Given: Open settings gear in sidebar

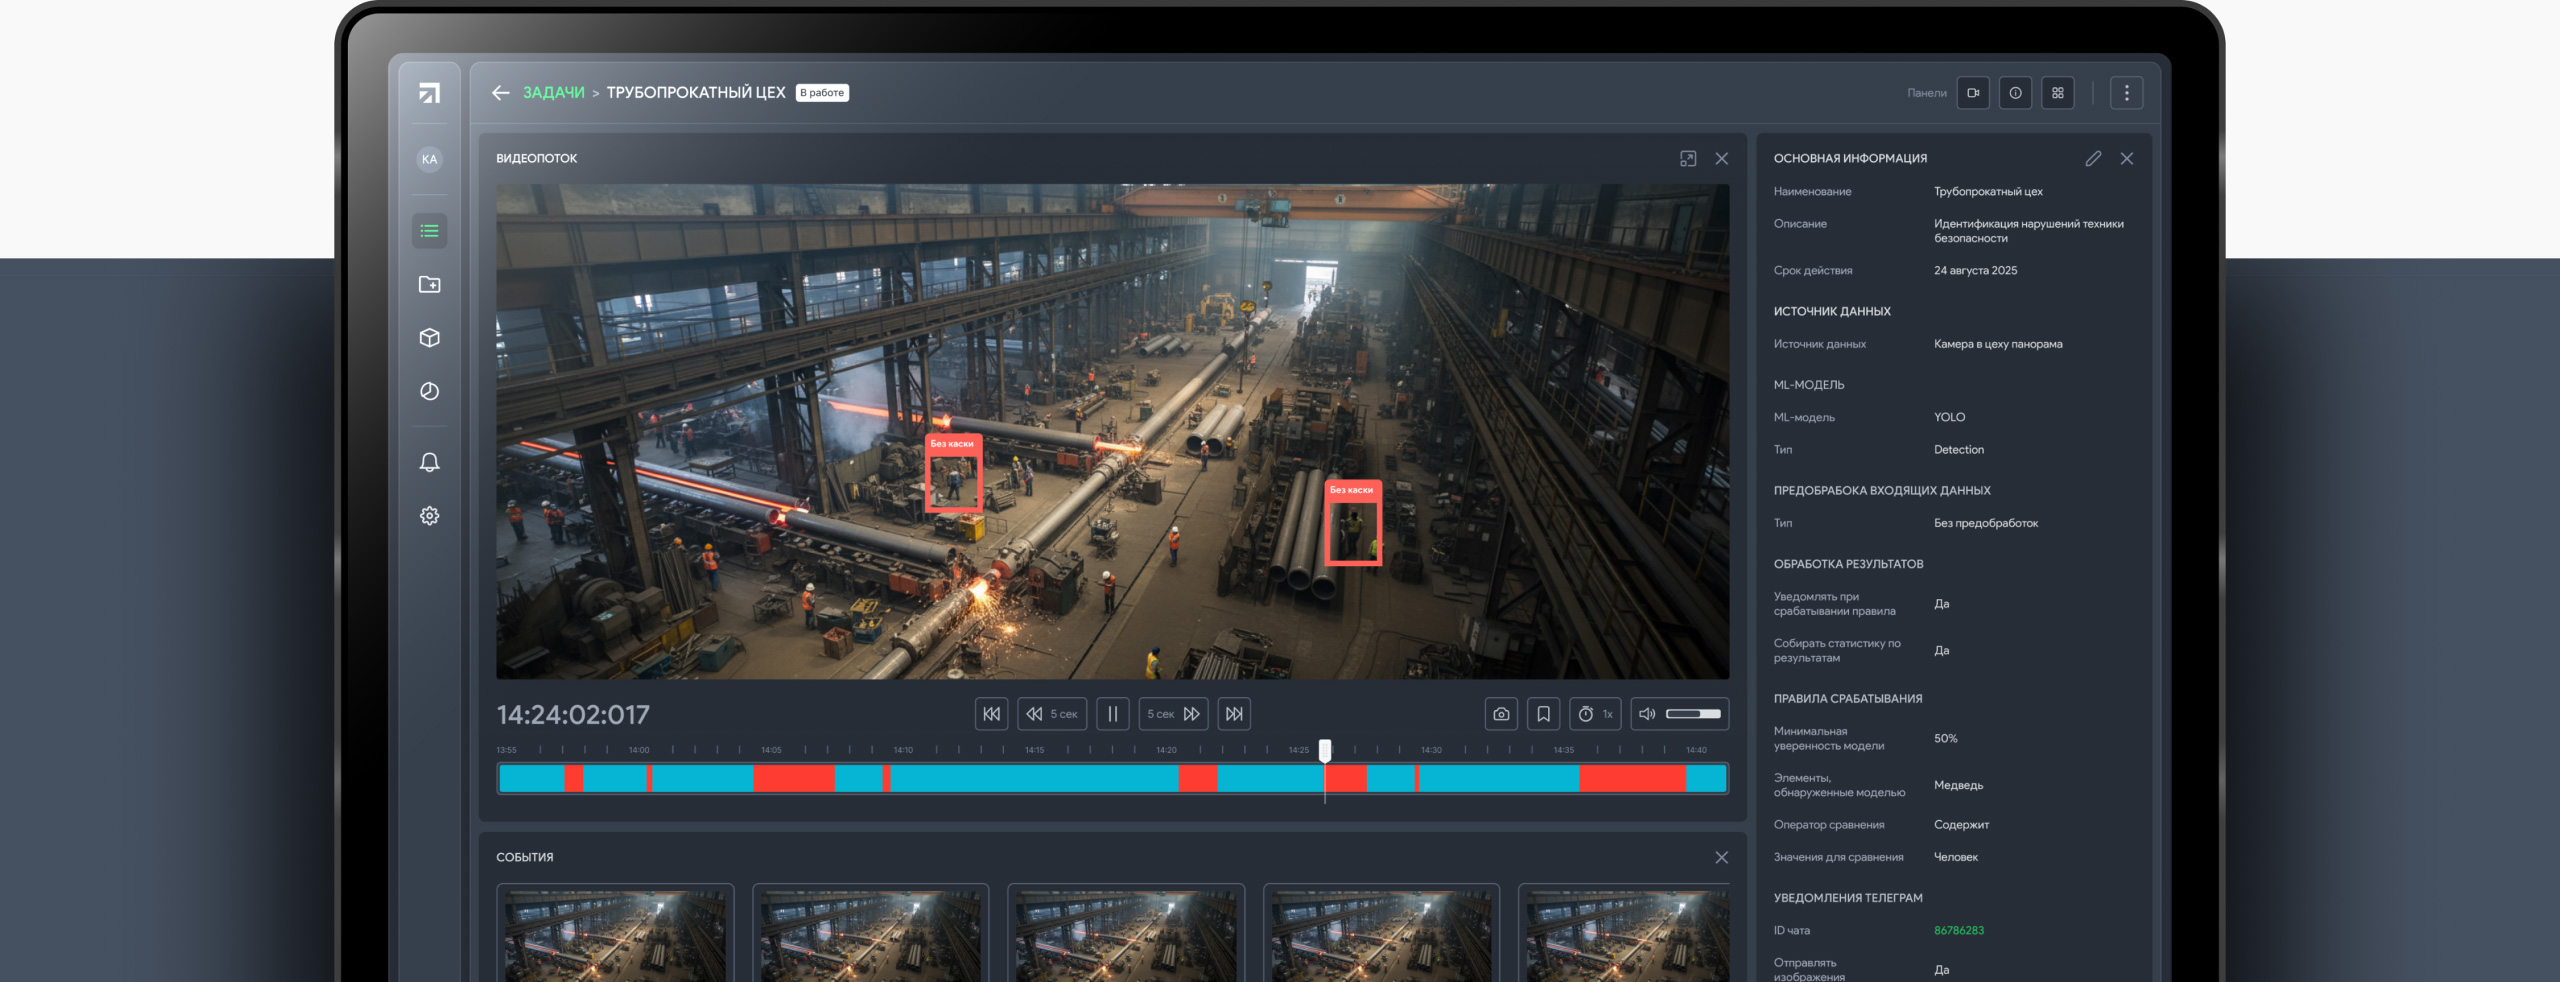Looking at the screenshot, I should pyautogui.click(x=429, y=516).
